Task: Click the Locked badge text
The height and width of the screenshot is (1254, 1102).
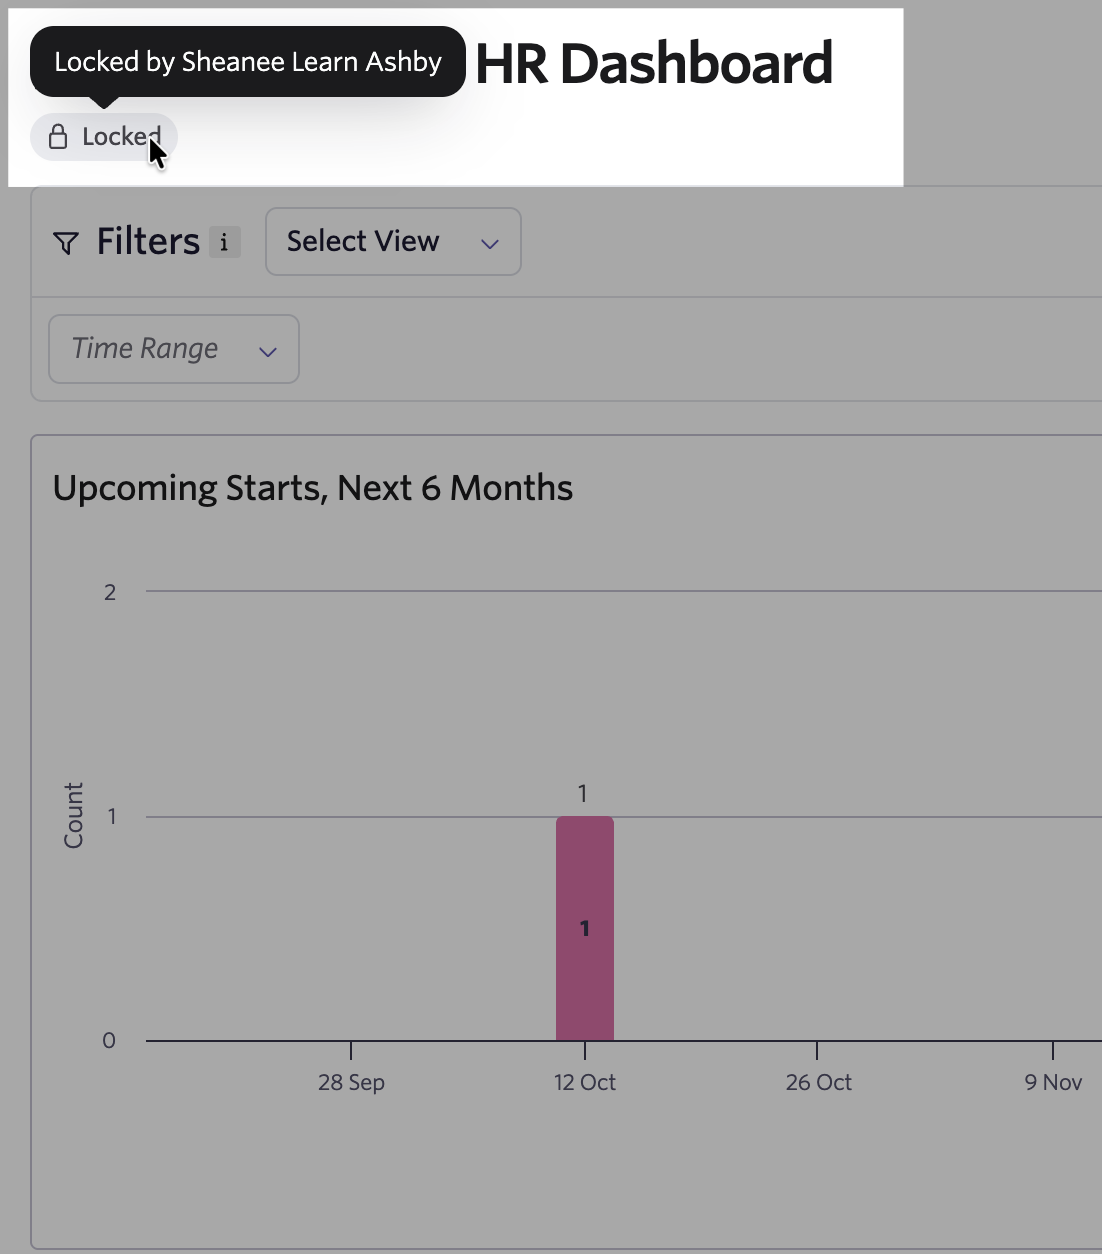Action: click(121, 137)
